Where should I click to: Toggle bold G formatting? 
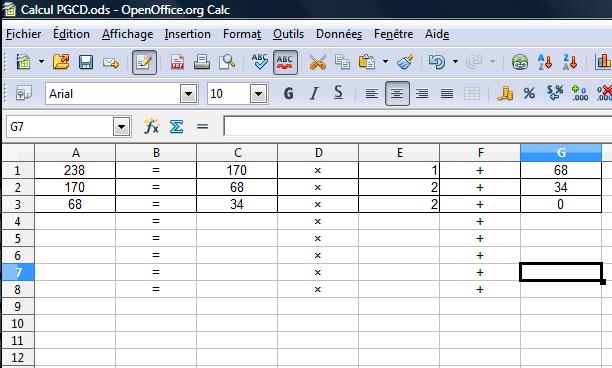click(289, 93)
